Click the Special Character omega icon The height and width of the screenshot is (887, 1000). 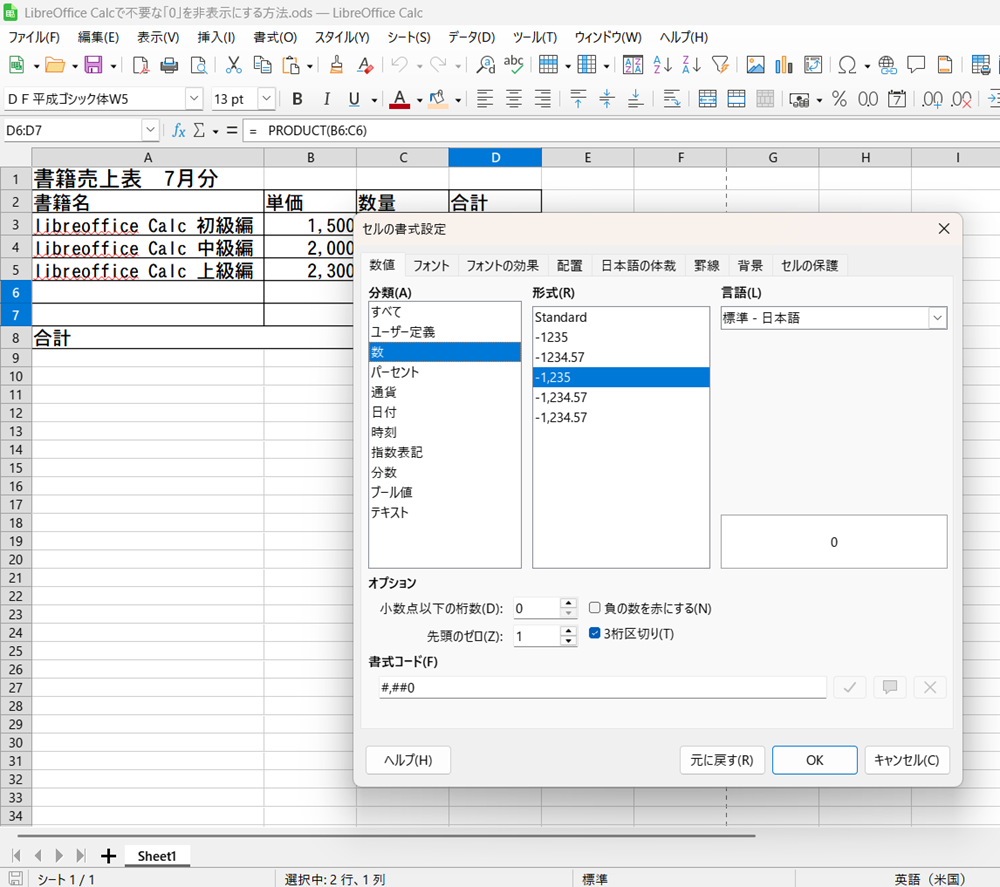click(x=847, y=65)
